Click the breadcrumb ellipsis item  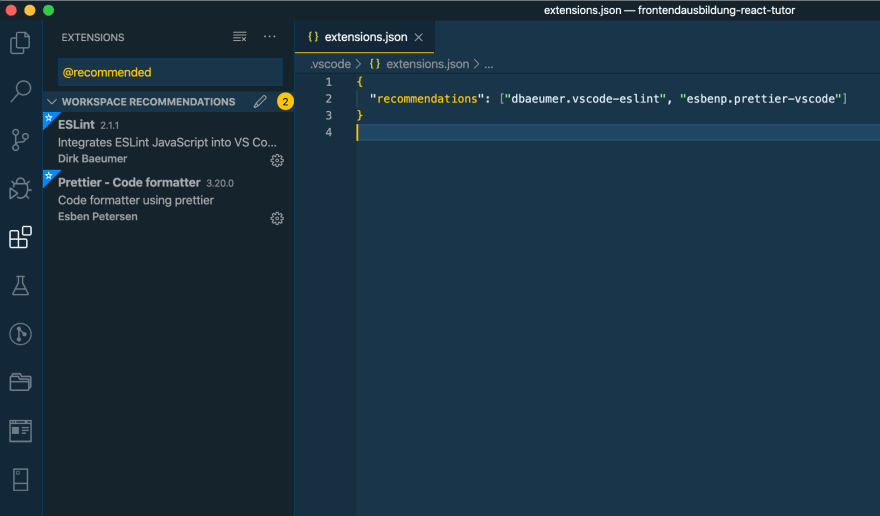pyautogui.click(x=489, y=65)
